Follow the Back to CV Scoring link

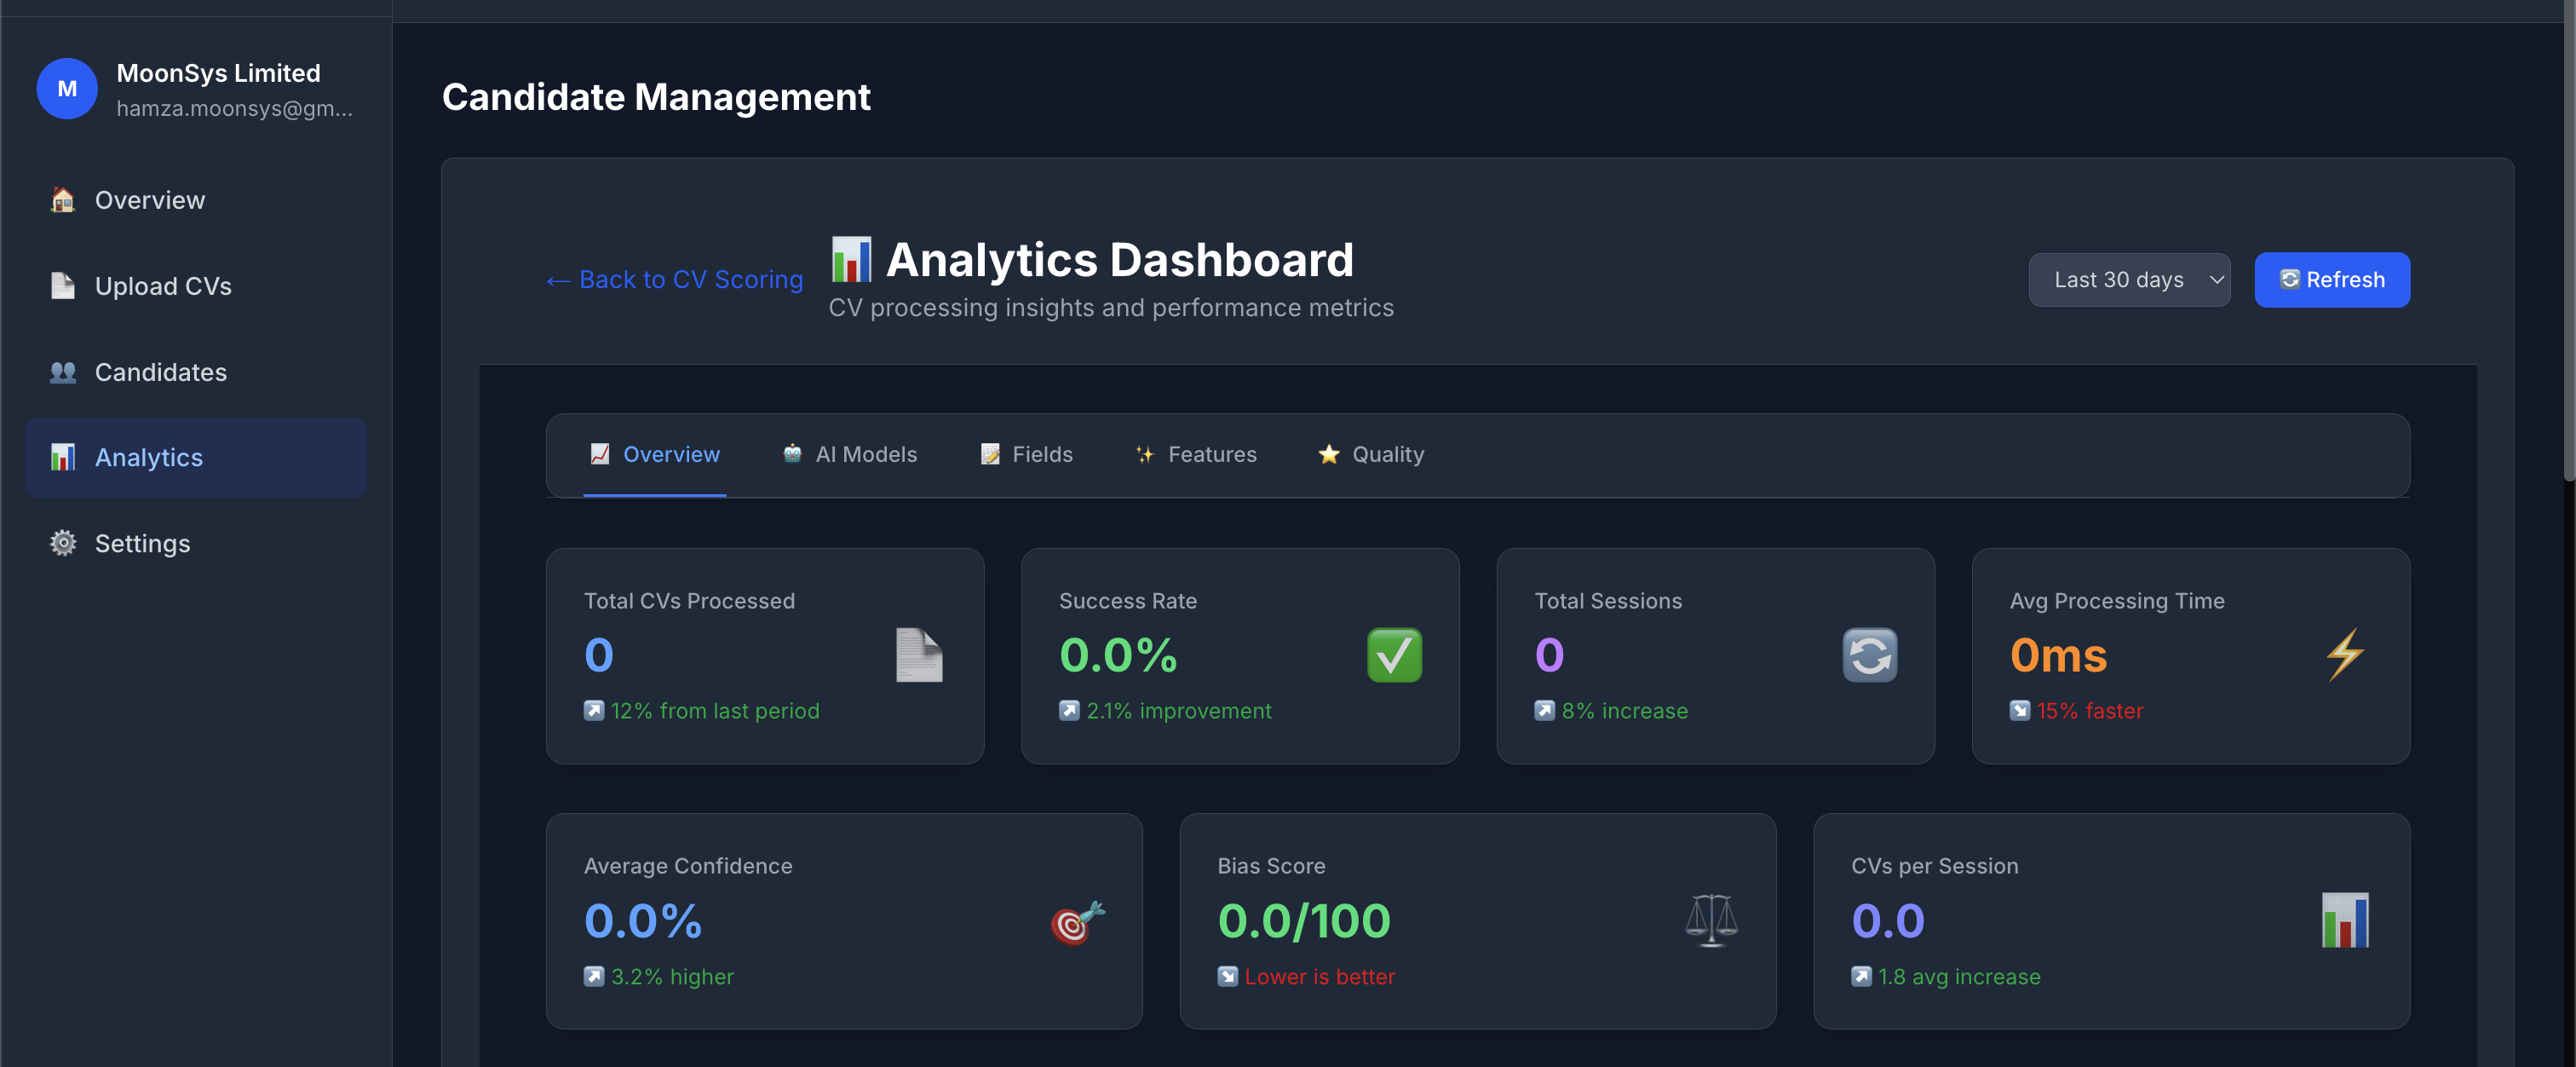[x=674, y=280]
